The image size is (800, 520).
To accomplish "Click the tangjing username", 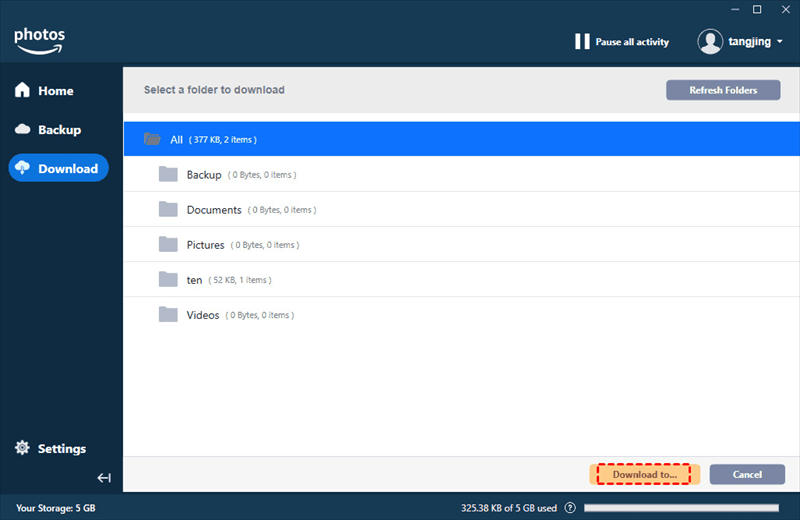I will click(749, 42).
